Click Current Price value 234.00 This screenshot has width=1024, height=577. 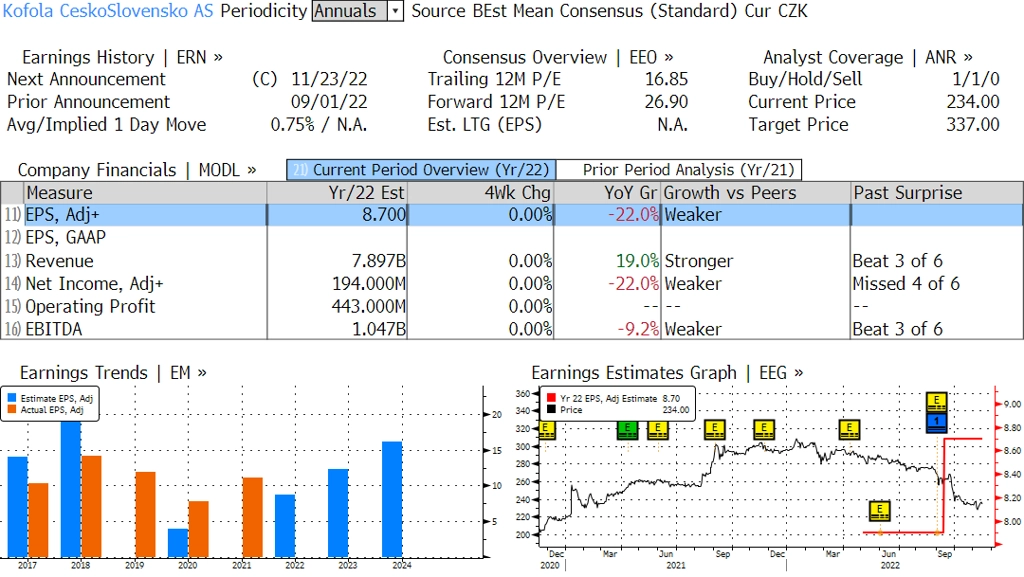(973, 102)
